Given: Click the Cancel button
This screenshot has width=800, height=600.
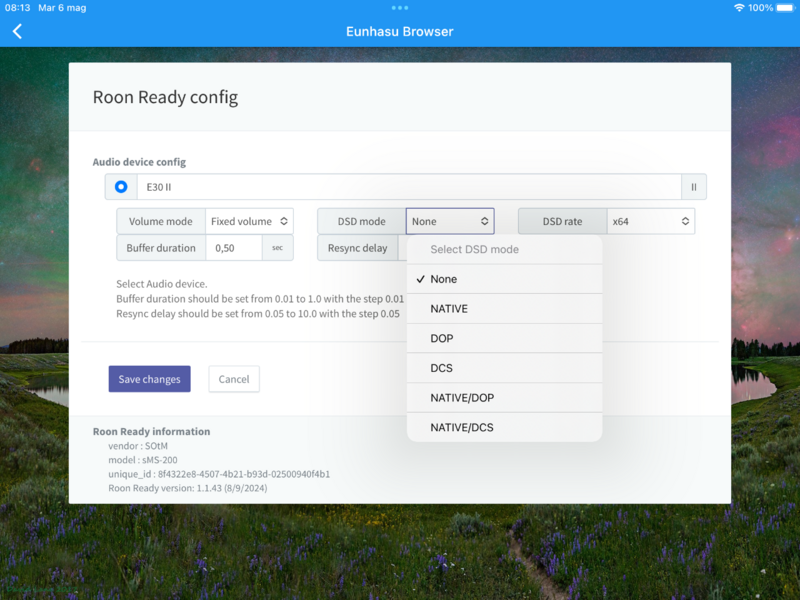Looking at the screenshot, I should (x=234, y=379).
